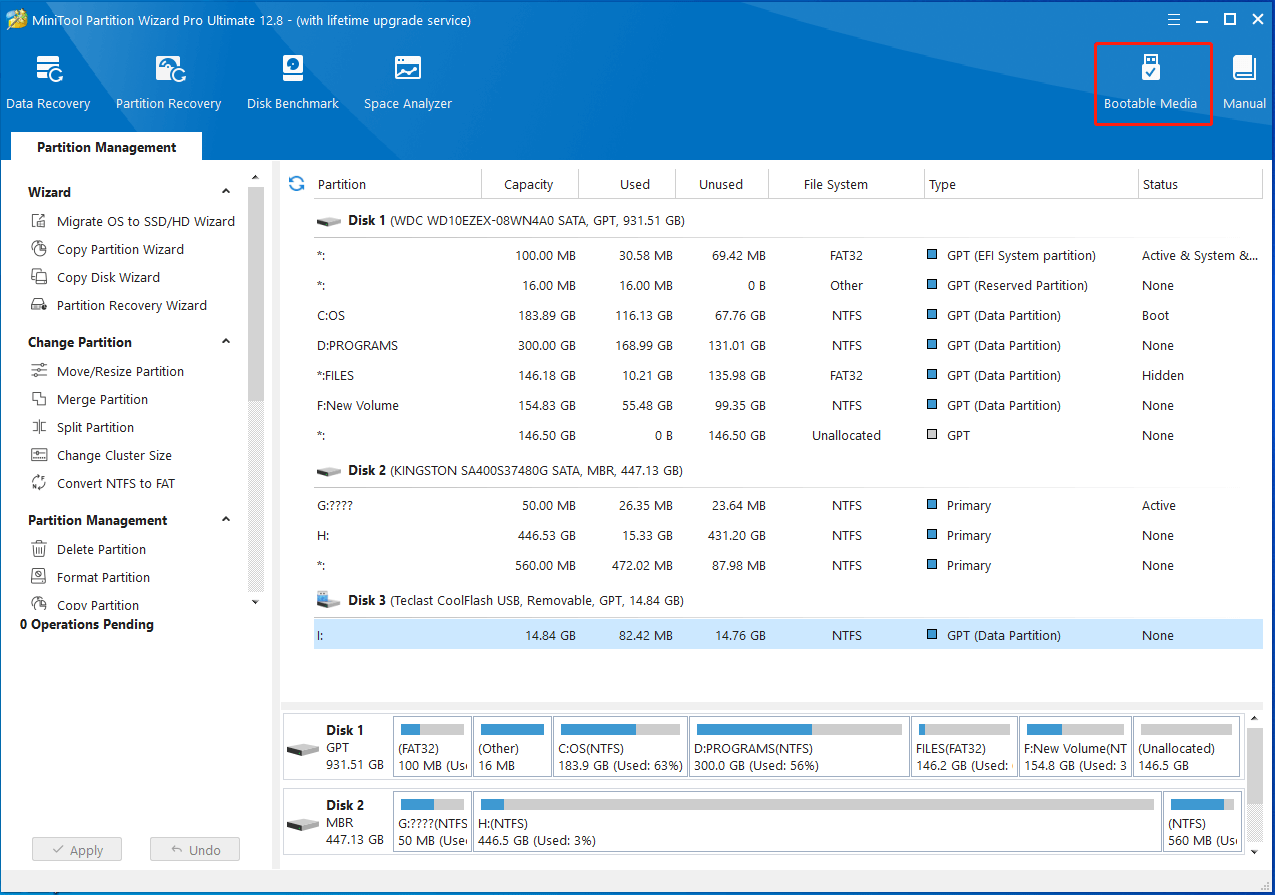Collapse the Partition Management sidebar section
This screenshot has width=1275, height=895.
pyautogui.click(x=226, y=520)
